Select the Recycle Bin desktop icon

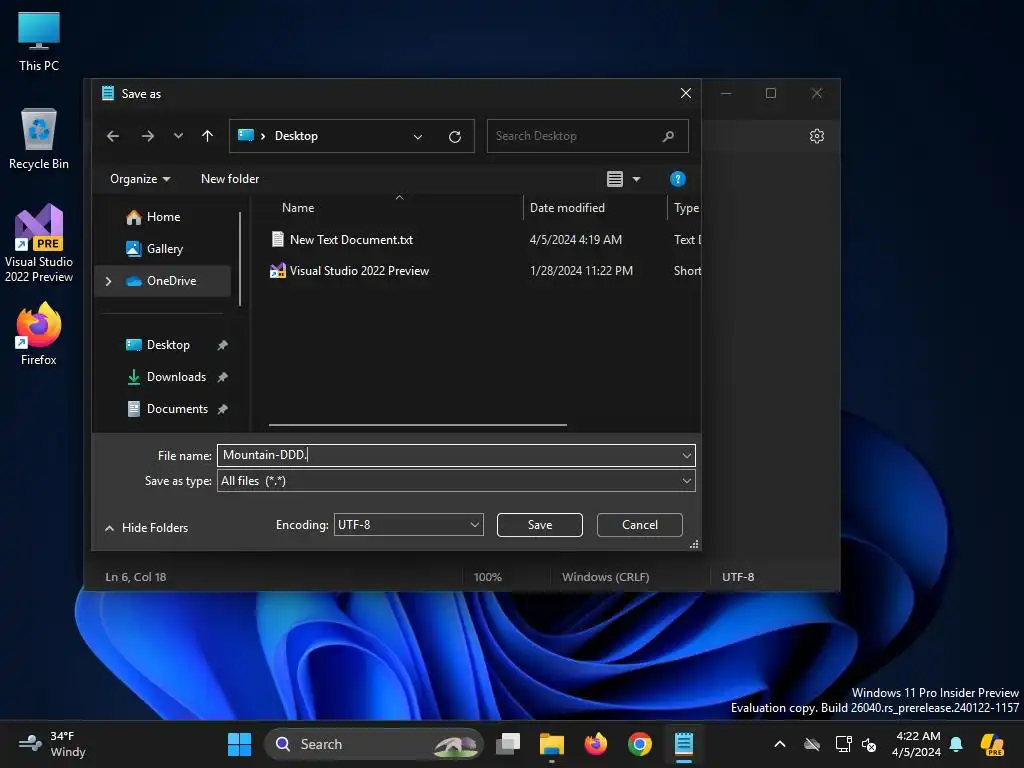coord(39,139)
